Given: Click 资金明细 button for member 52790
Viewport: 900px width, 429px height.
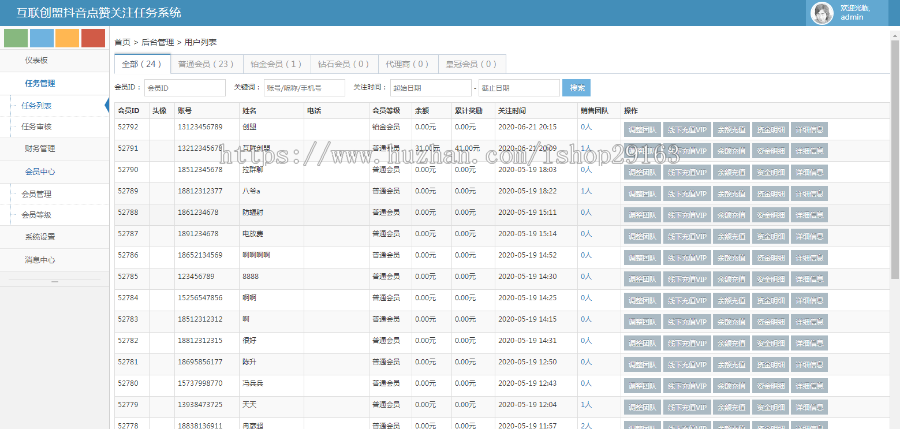Looking at the screenshot, I should point(766,170).
